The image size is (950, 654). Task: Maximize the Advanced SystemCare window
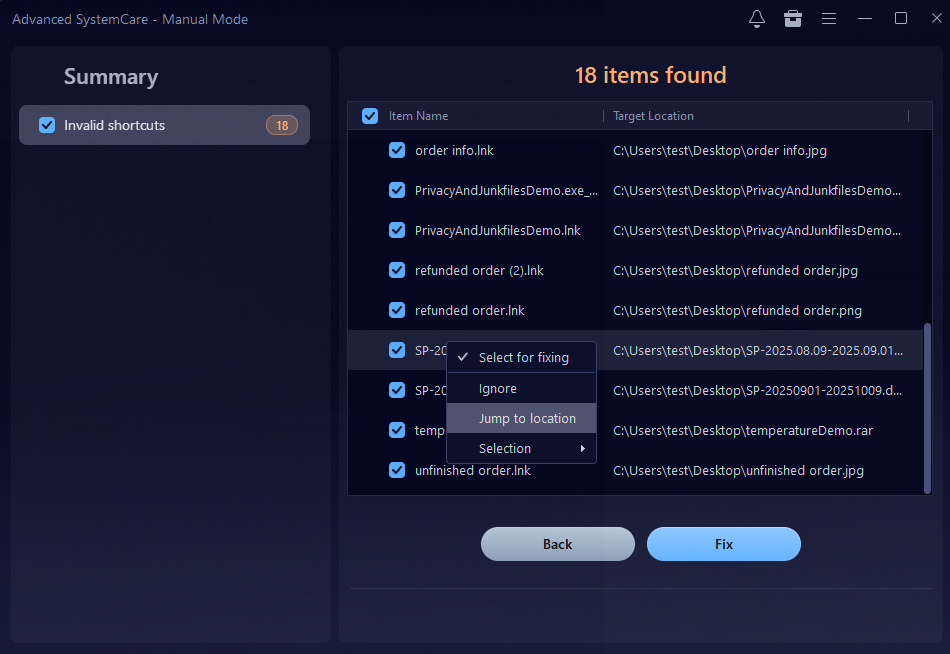(x=901, y=19)
